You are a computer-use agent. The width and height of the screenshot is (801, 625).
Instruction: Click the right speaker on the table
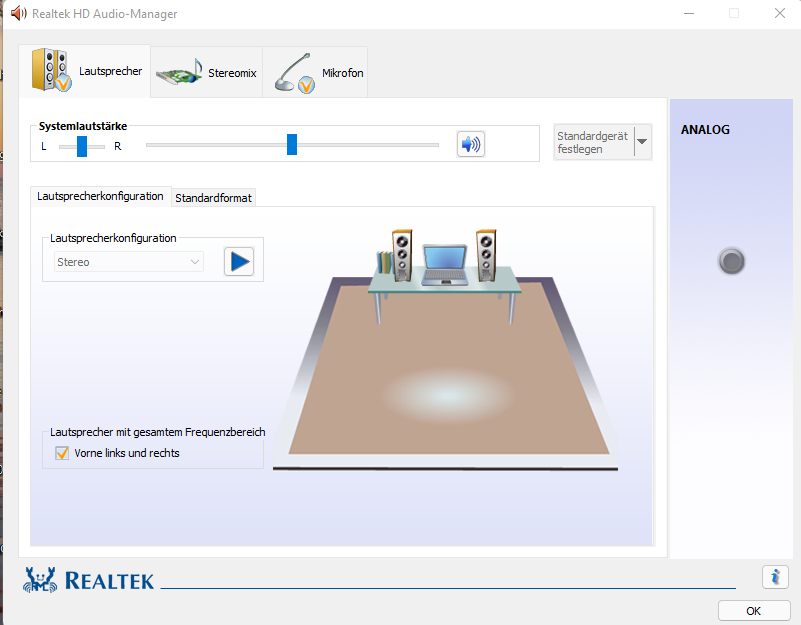[486, 255]
